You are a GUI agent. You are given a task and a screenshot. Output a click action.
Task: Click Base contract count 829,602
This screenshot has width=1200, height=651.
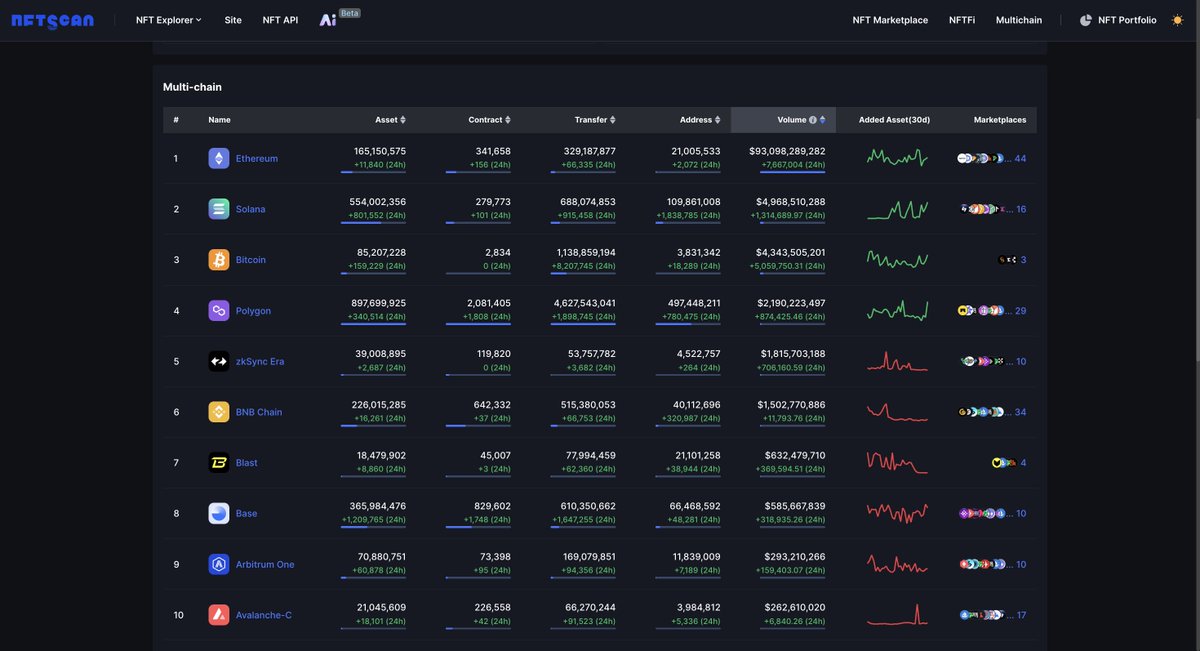pos(492,506)
